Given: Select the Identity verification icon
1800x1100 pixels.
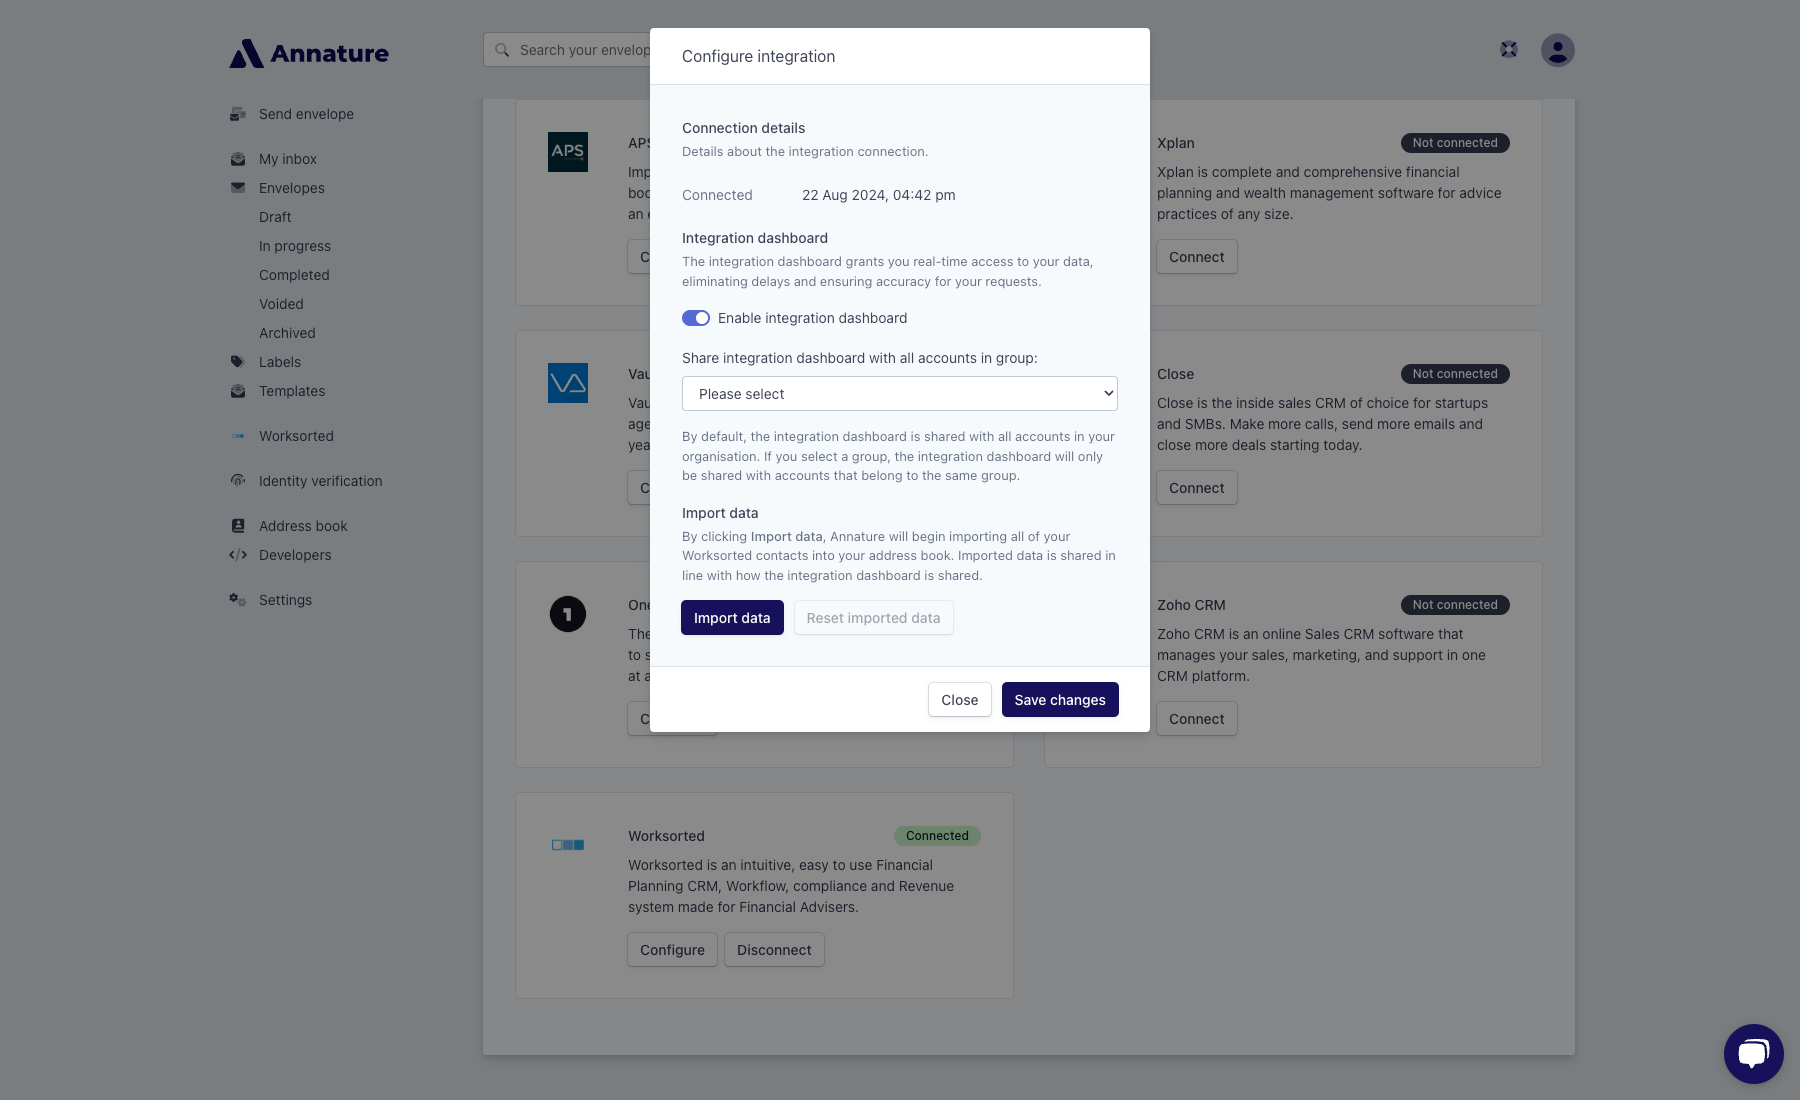Looking at the screenshot, I should 237,480.
